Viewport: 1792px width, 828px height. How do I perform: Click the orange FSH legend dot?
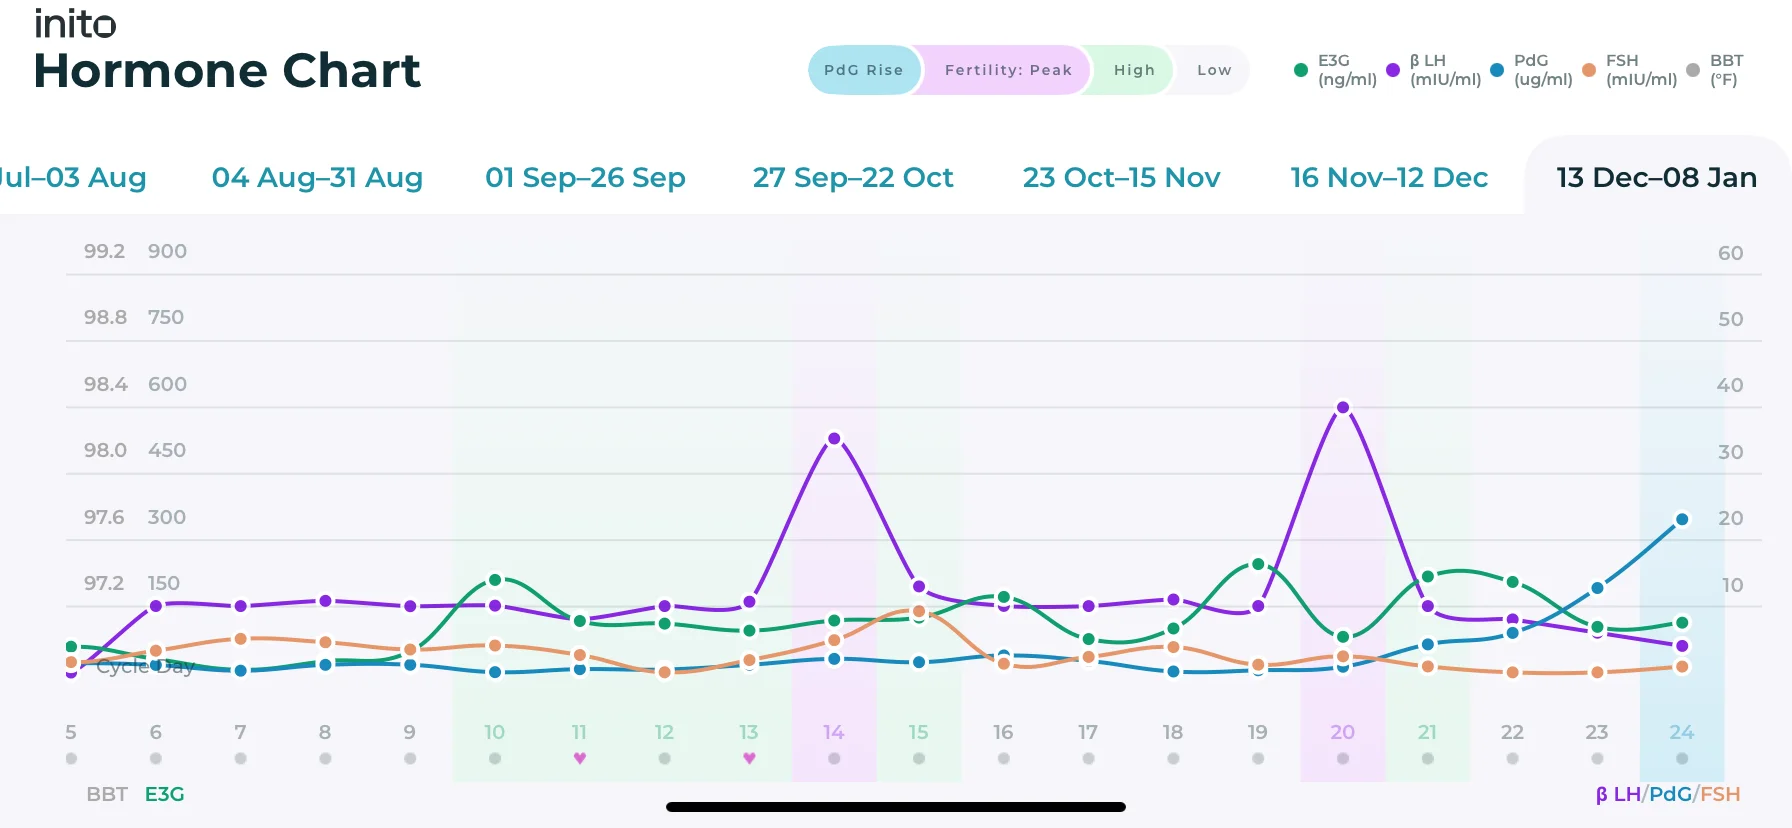(1589, 70)
